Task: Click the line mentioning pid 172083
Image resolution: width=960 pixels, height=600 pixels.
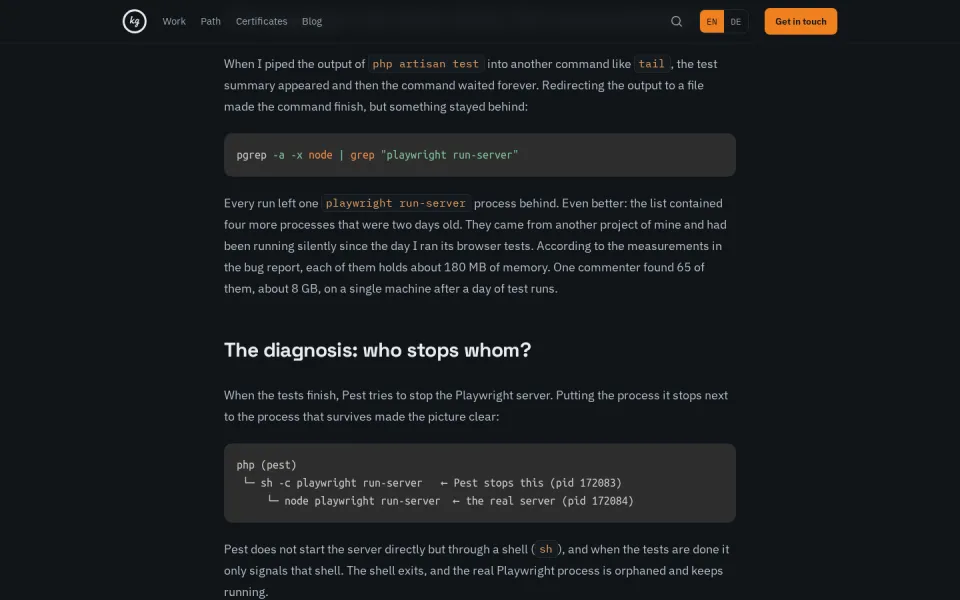Action: 433,483
